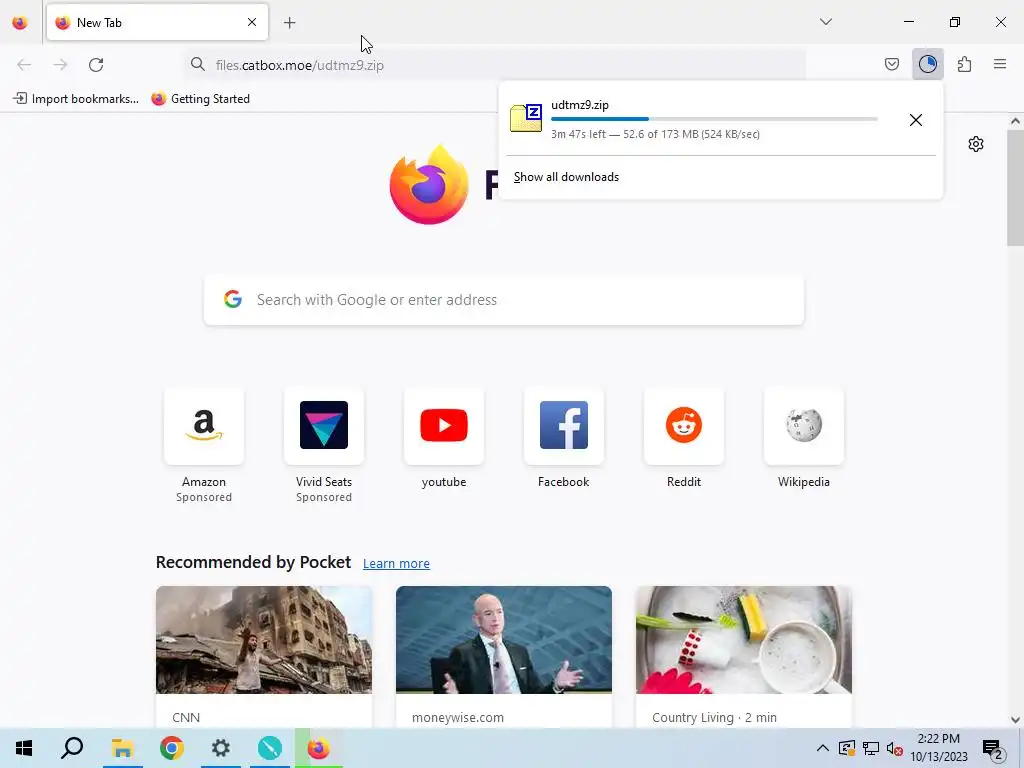This screenshot has height=768, width=1024.
Task: Click scrollbar down arrow
Action: 1015,720
